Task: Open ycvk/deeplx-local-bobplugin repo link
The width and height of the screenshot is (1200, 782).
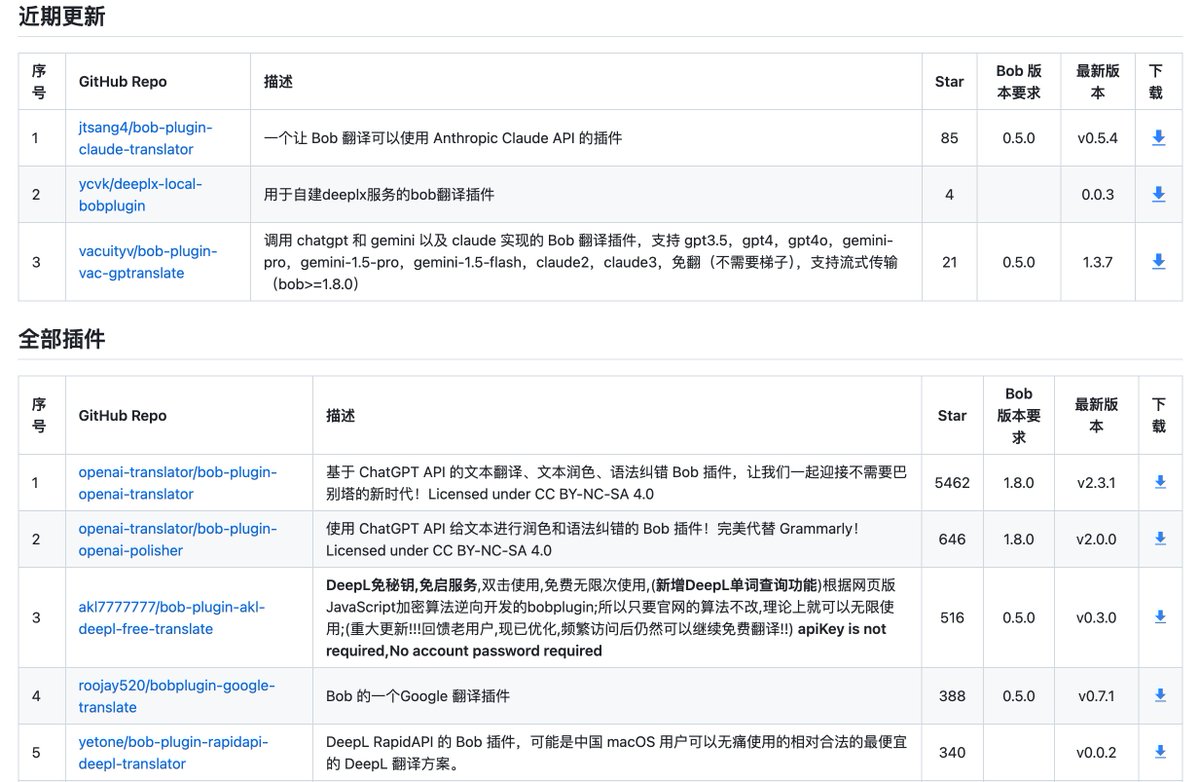Action: [x=140, y=194]
